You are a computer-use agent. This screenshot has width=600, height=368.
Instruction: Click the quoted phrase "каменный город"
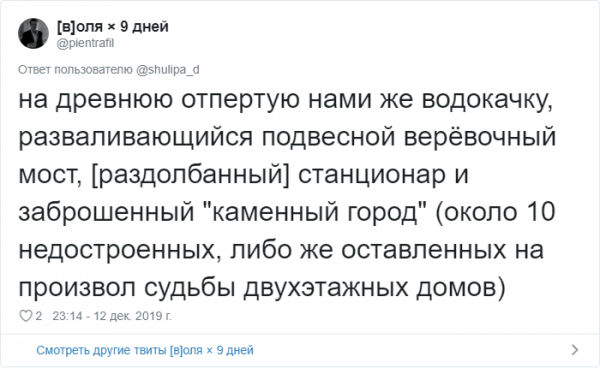tap(314, 212)
